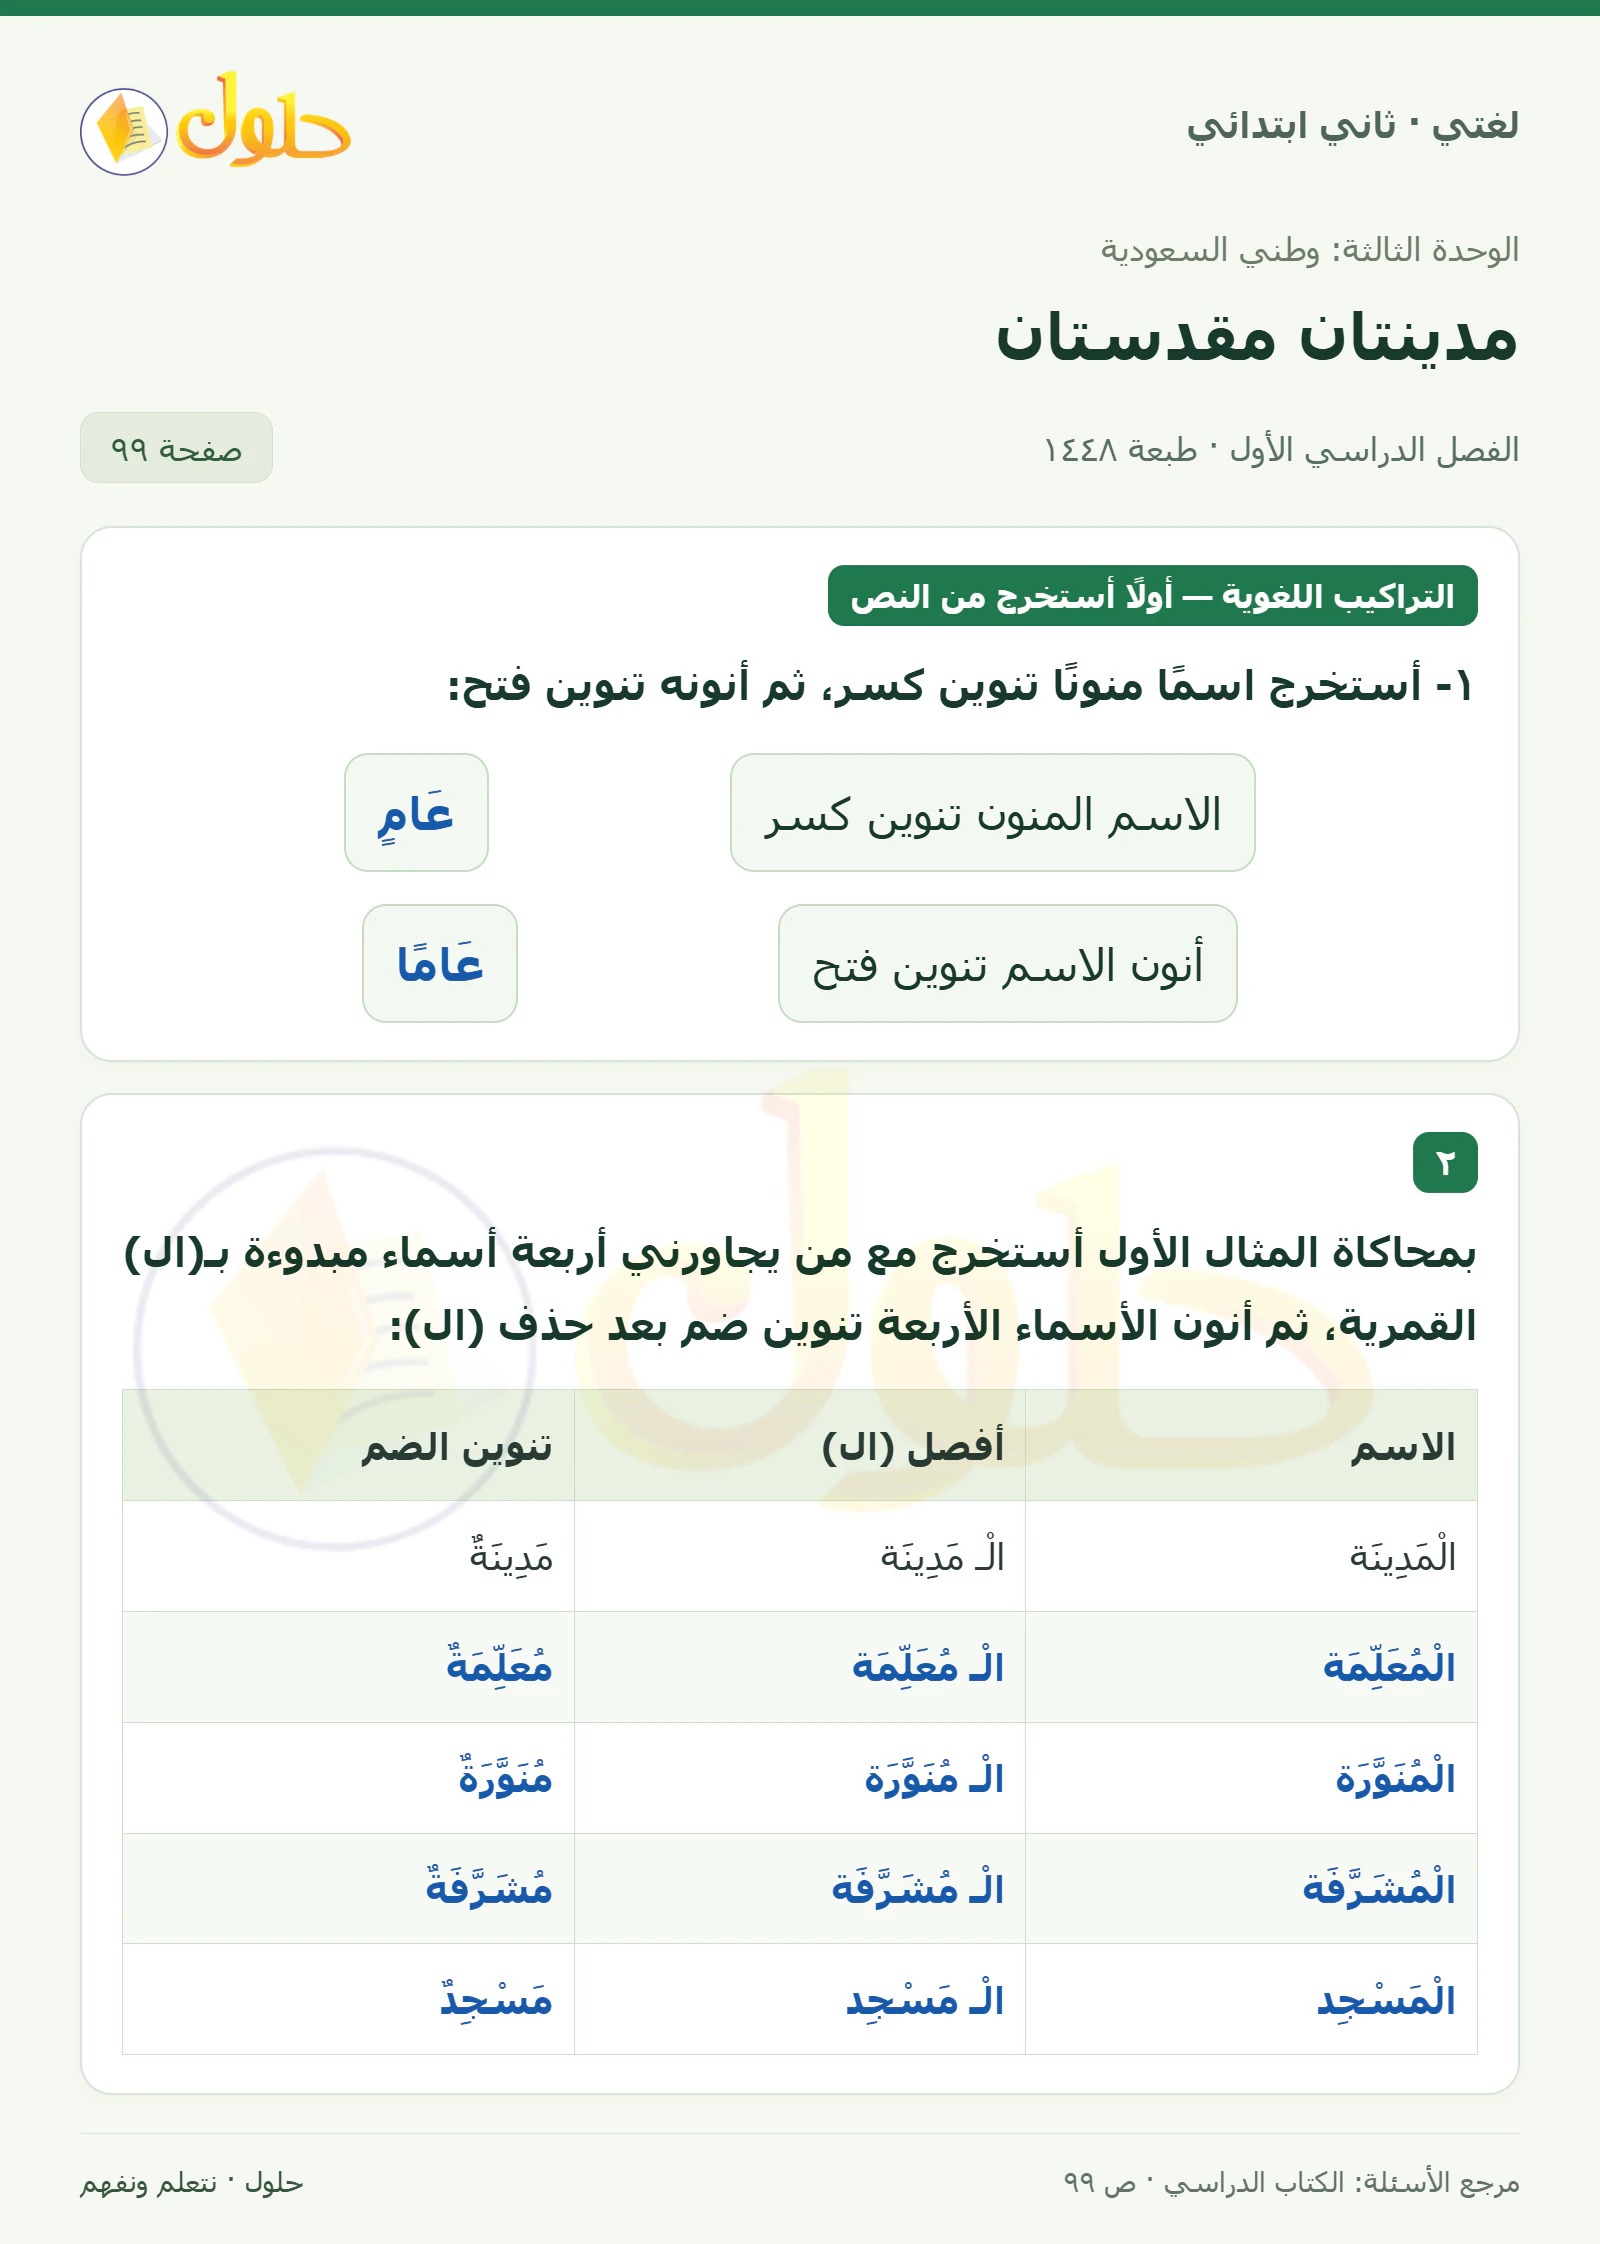Click the cell الْـ مَدِينَة

(800, 1556)
